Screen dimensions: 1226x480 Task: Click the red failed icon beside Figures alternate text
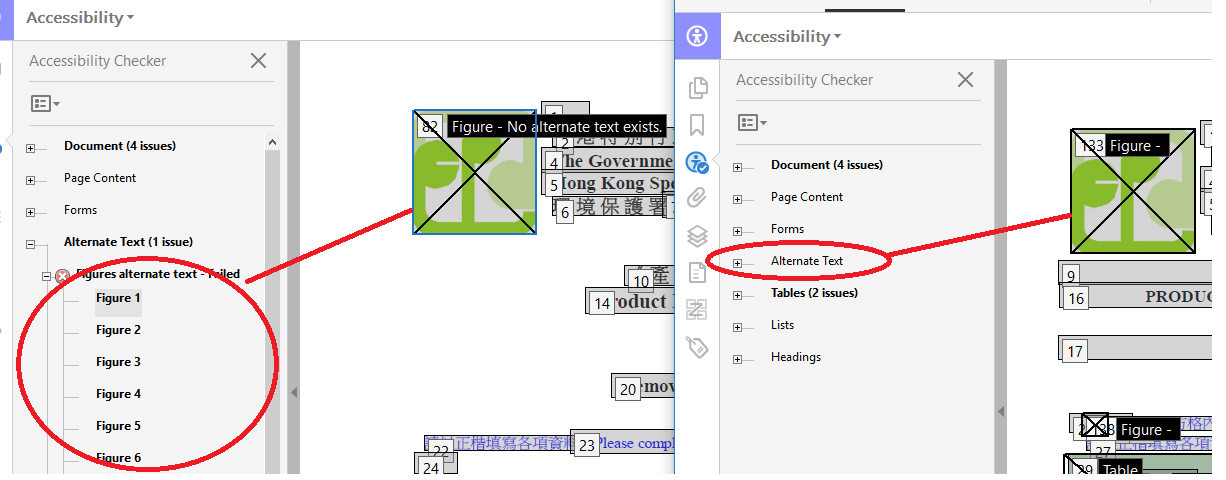pyautogui.click(x=62, y=275)
